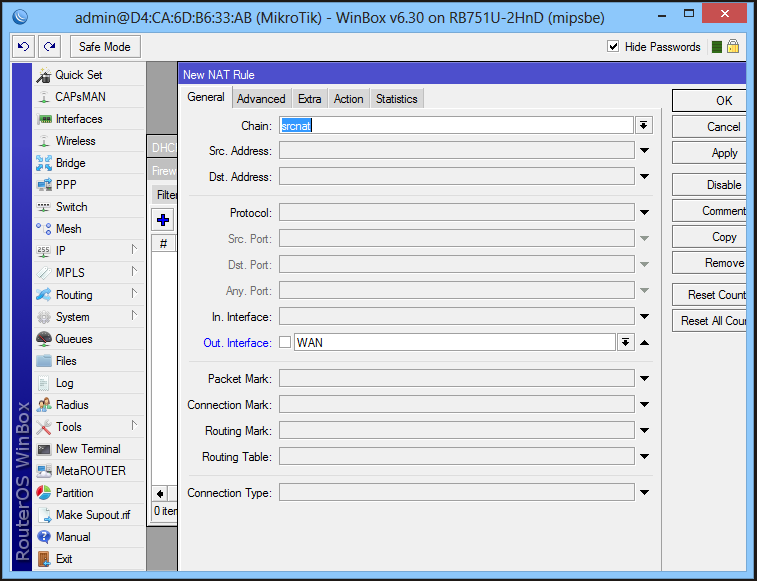This screenshot has height=581, width=757.
Task: Switch to the General tab
Action: tap(206, 97)
